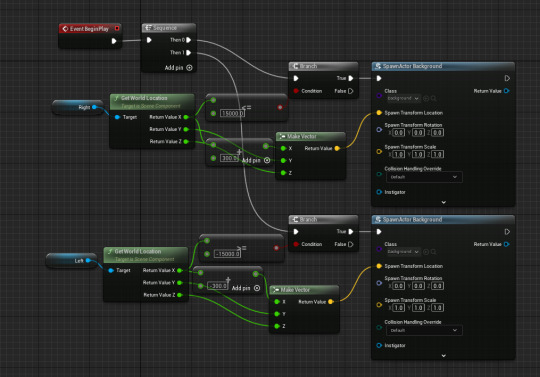Click browse-to-asset icon beside upper SpawnActor Class
This screenshot has height=377, width=540.
click(426, 98)
